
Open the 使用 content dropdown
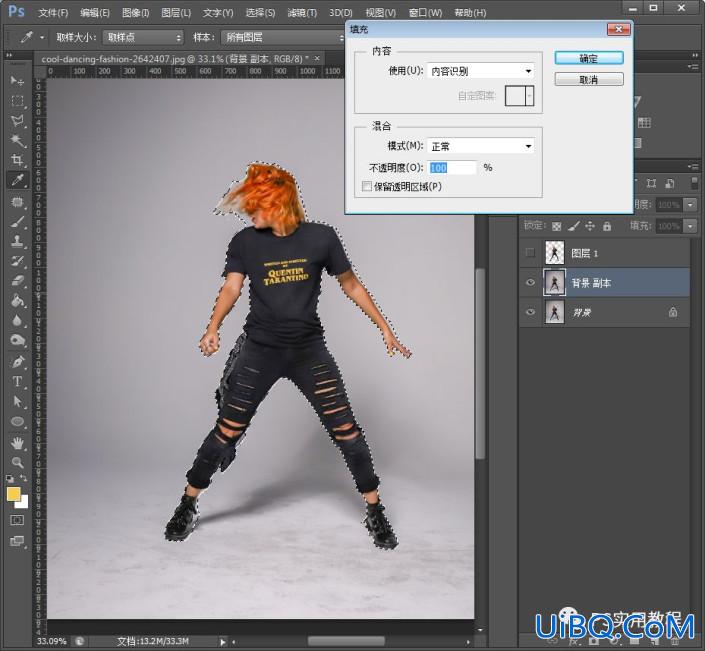coord(480,71)
